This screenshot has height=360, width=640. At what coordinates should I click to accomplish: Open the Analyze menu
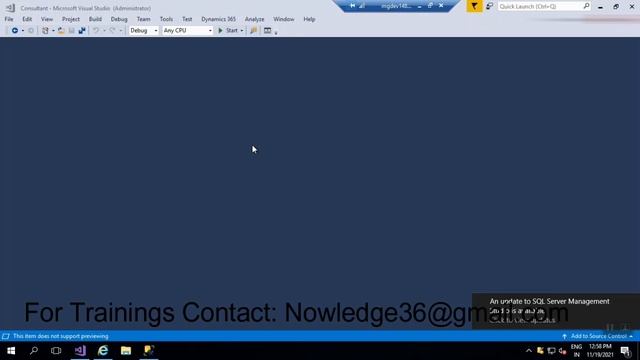(254, 19)
